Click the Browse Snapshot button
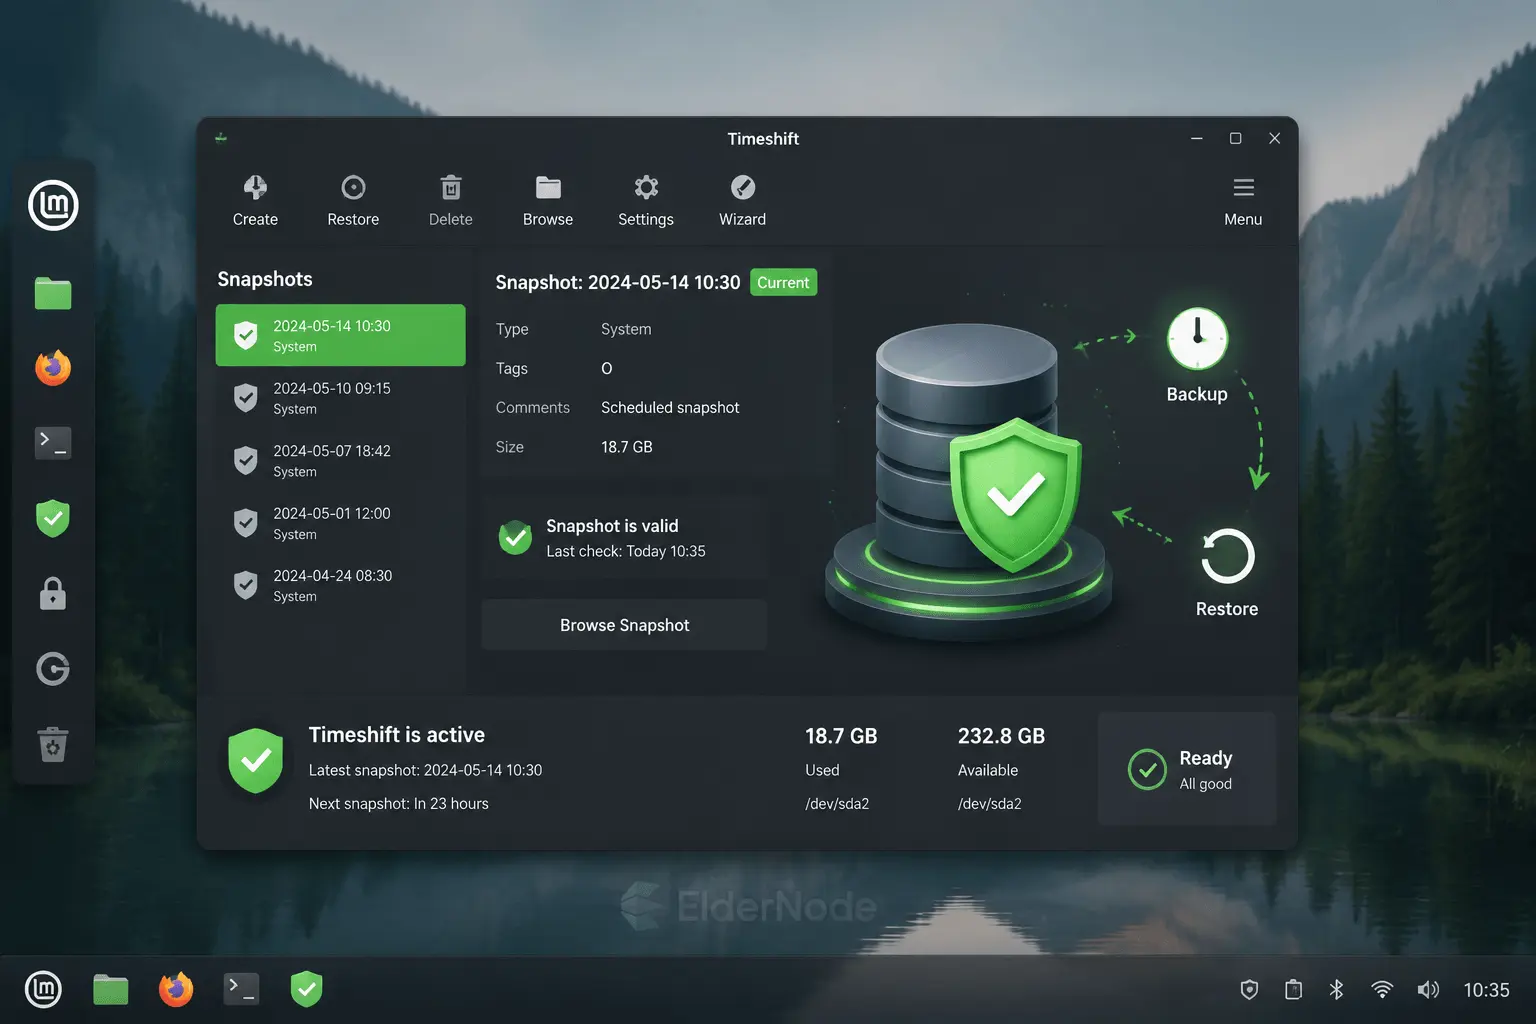The image size is (1536, 1024). [624, 625]
